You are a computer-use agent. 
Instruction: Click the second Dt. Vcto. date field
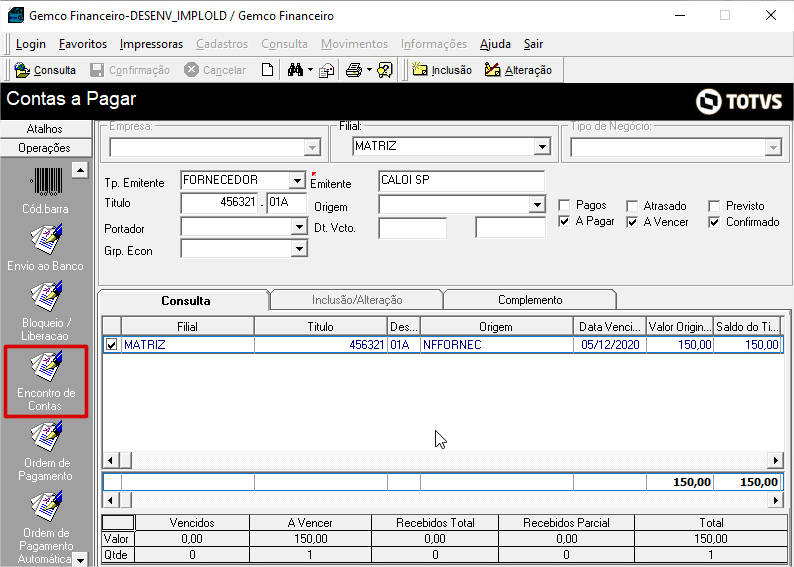(x=510, y=228)
